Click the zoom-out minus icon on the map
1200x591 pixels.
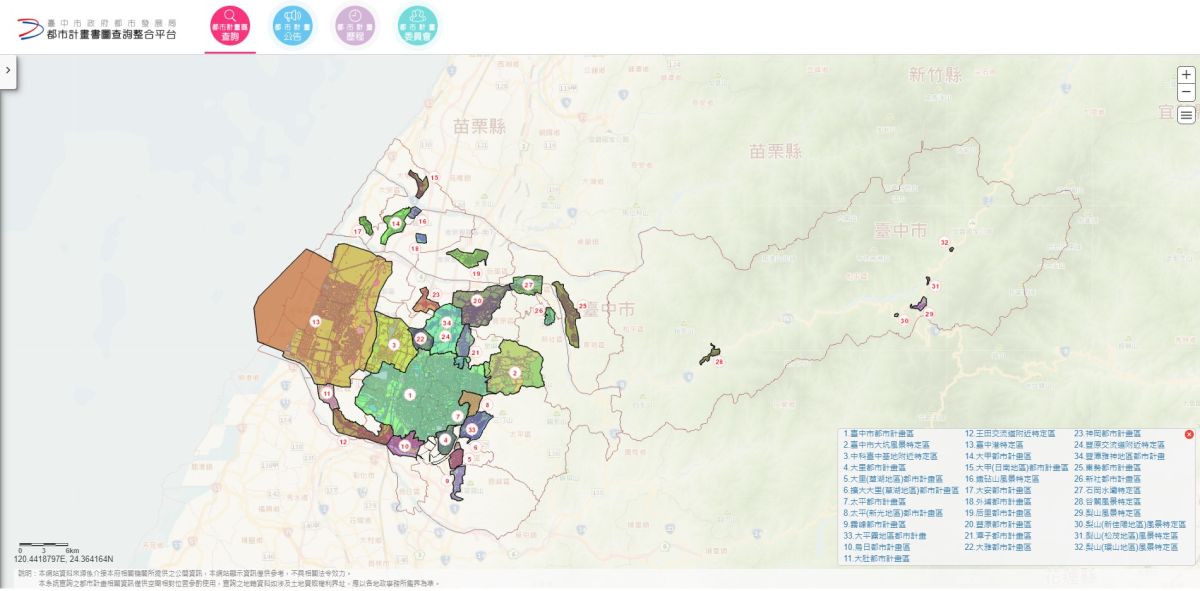[1184, 94]
